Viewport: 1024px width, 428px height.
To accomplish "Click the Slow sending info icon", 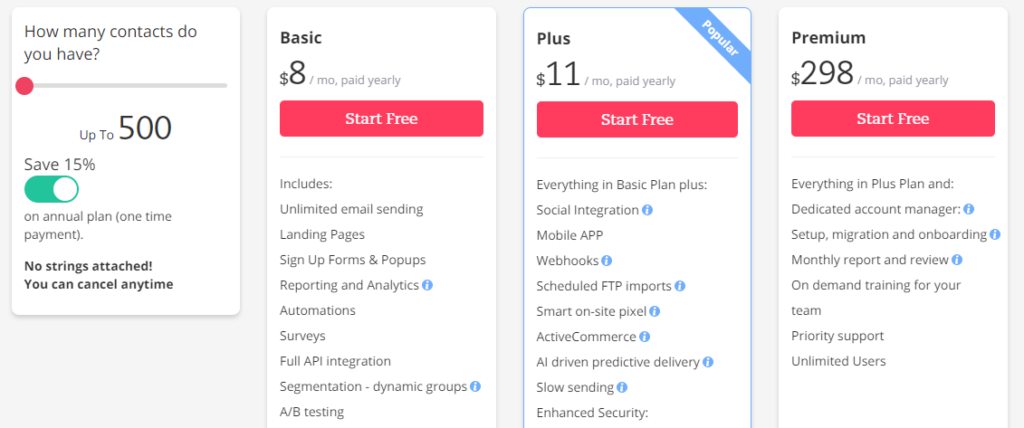I will pos(622,387).
